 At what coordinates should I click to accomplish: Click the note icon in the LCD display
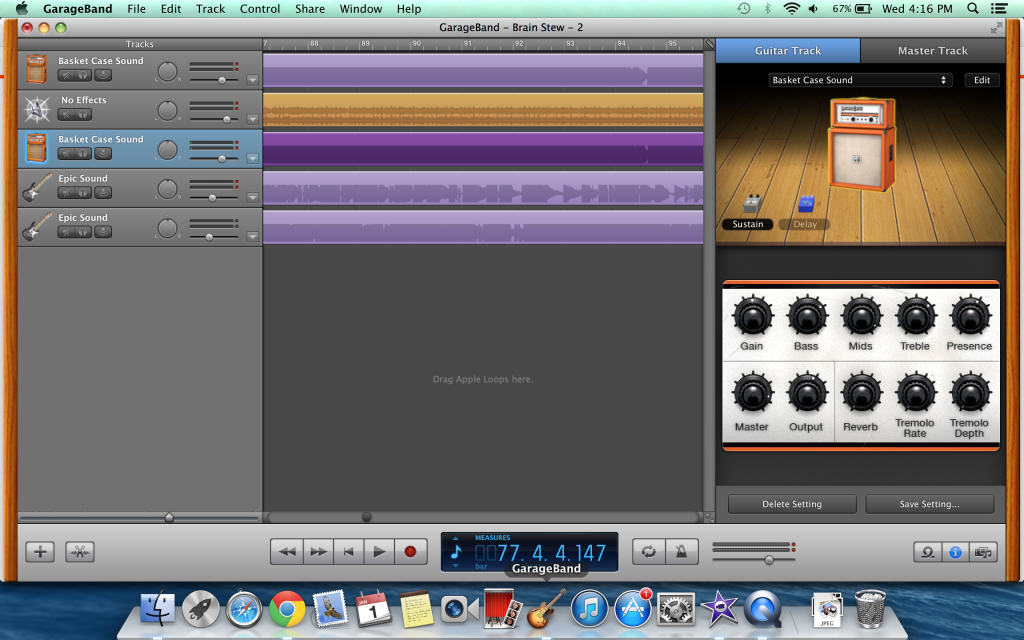click(456, 552)
